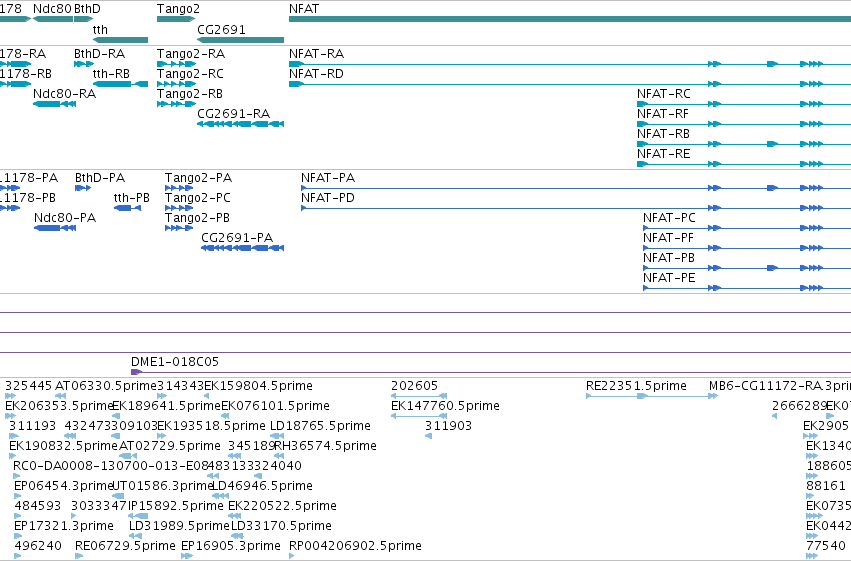Click the Tango2 gene label
Screen dimensions: 851x561
178,9
